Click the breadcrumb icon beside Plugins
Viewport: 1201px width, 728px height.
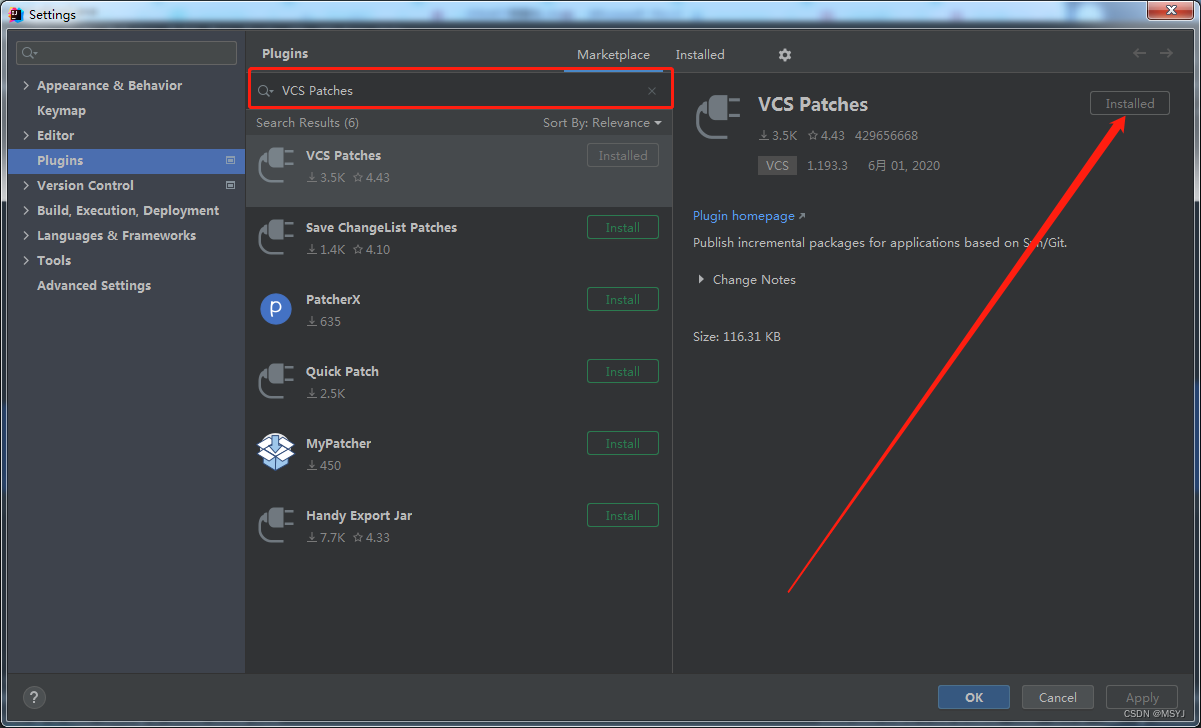(x=230, y=160)
